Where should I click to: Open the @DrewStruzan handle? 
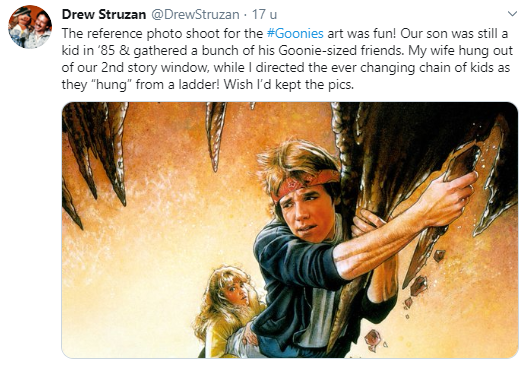click(195, 14)
